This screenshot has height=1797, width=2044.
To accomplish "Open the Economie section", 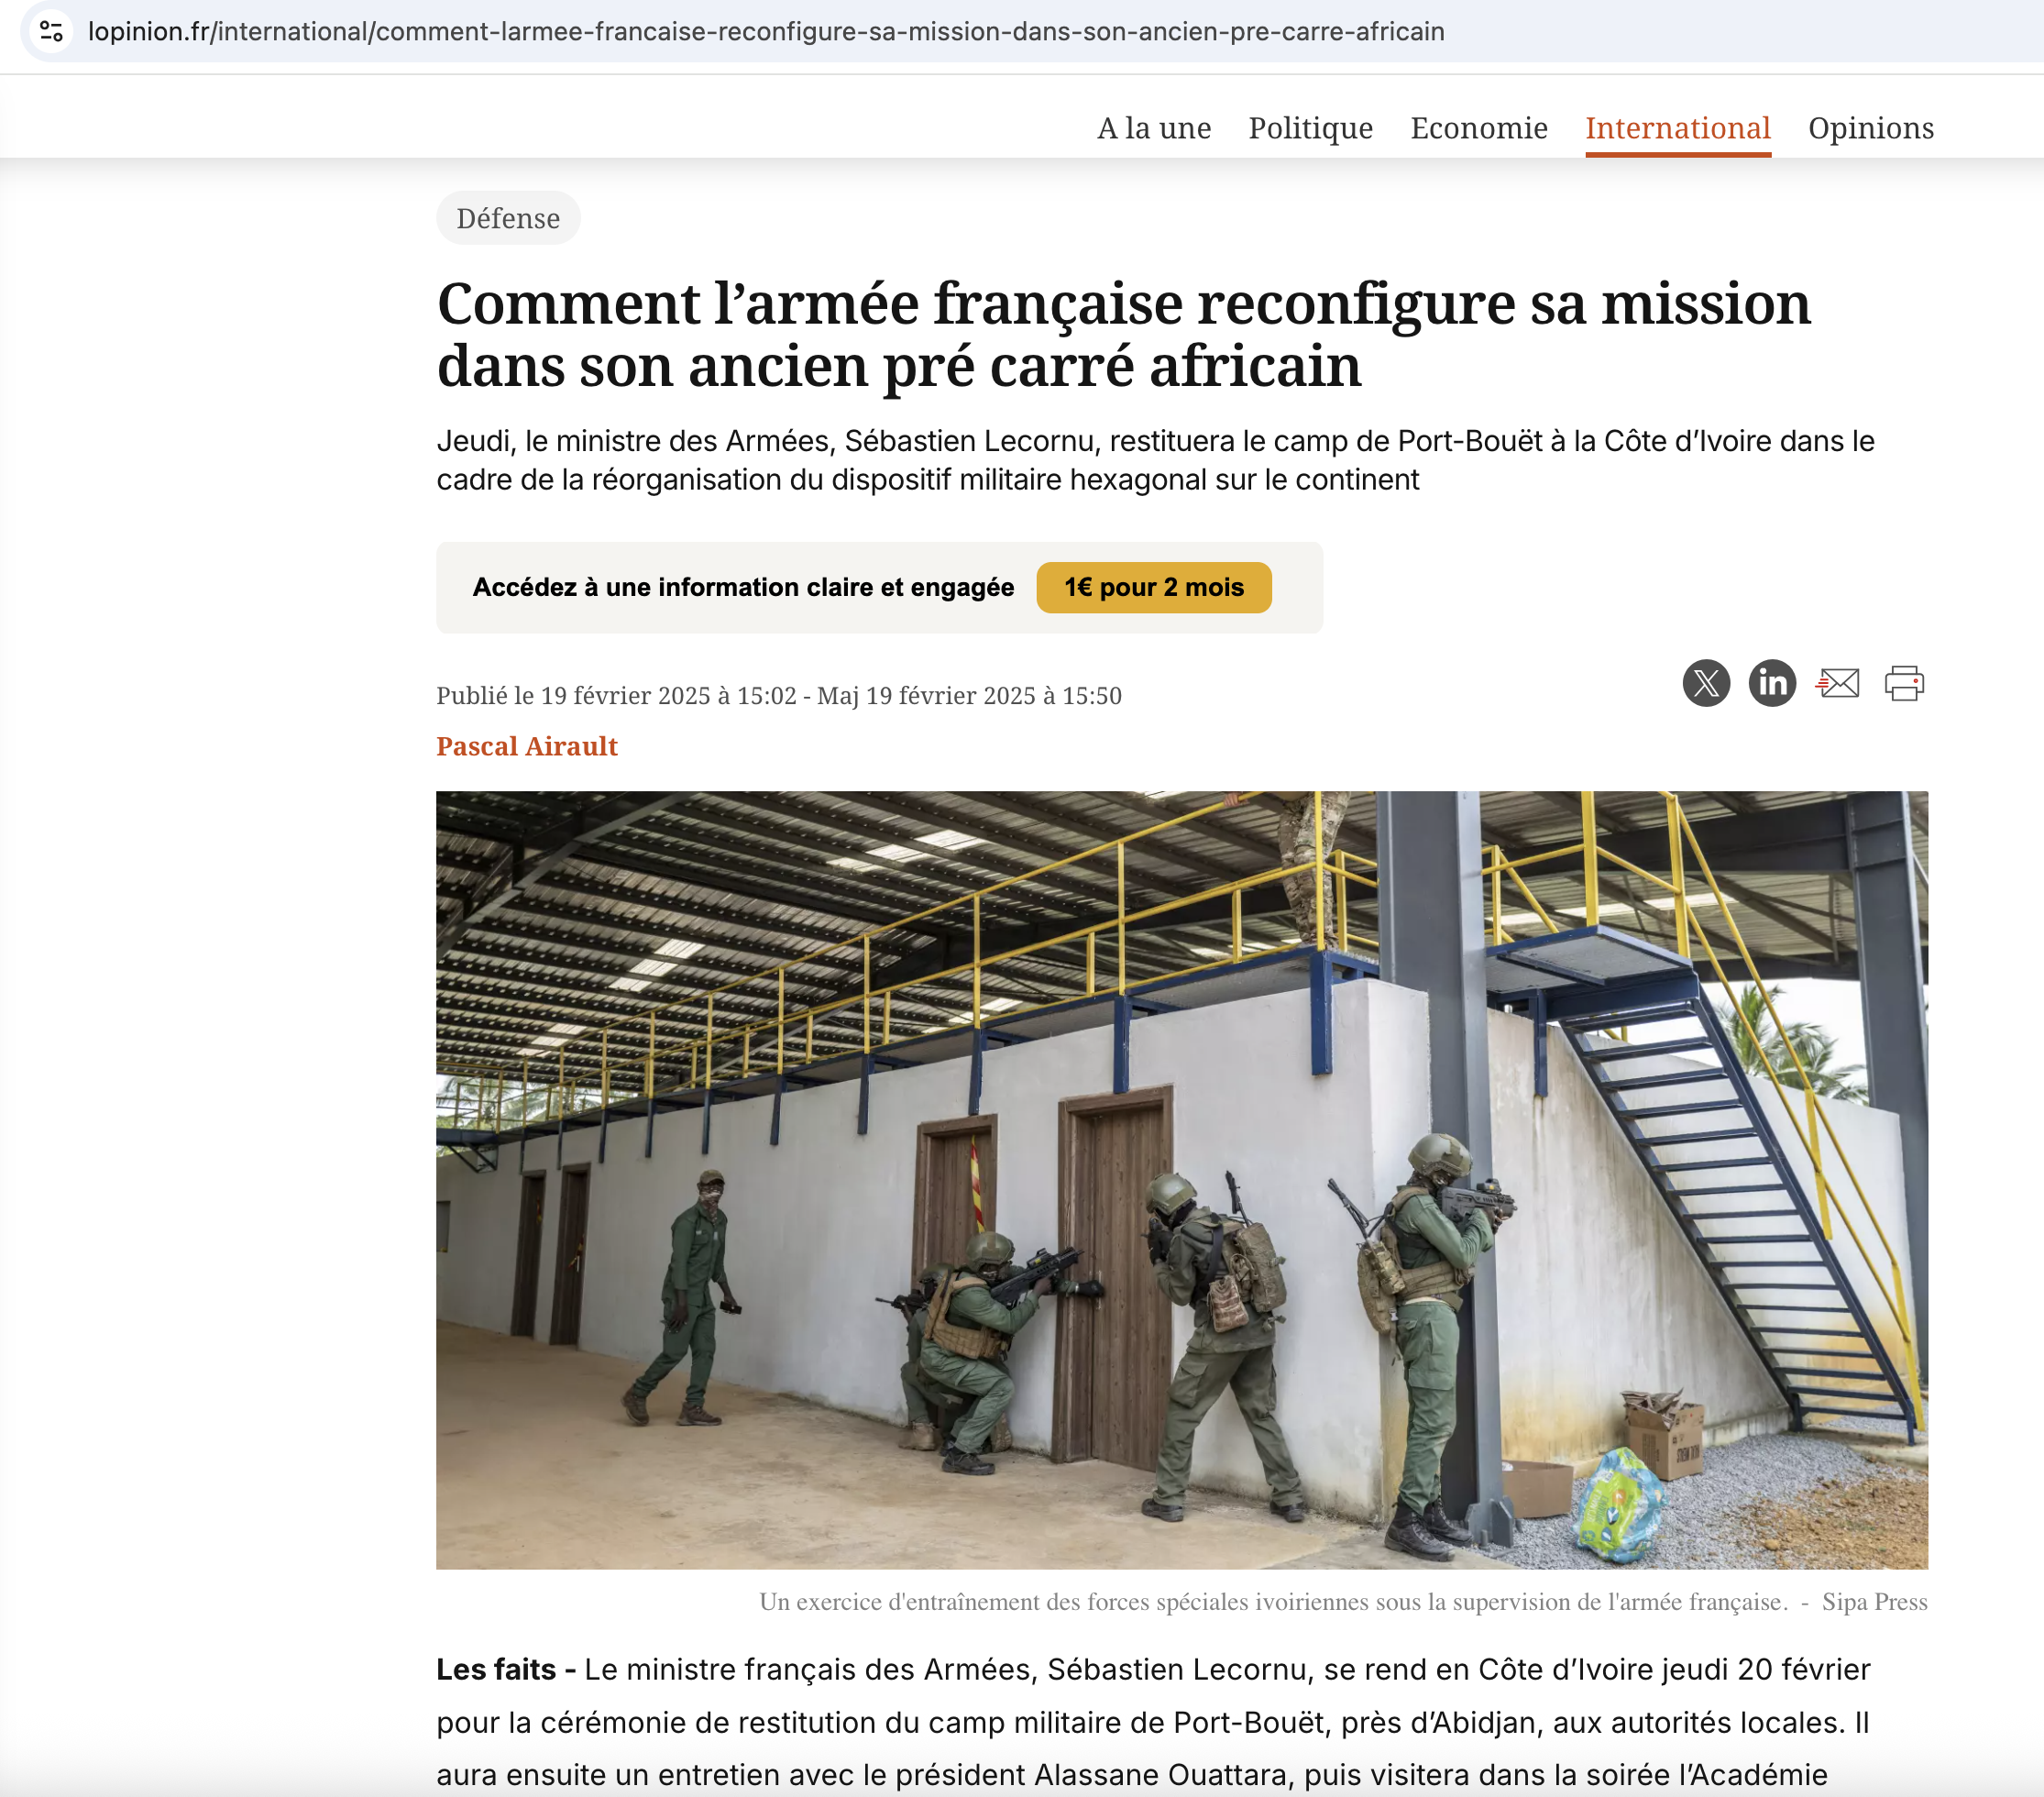I will 1479,128.
